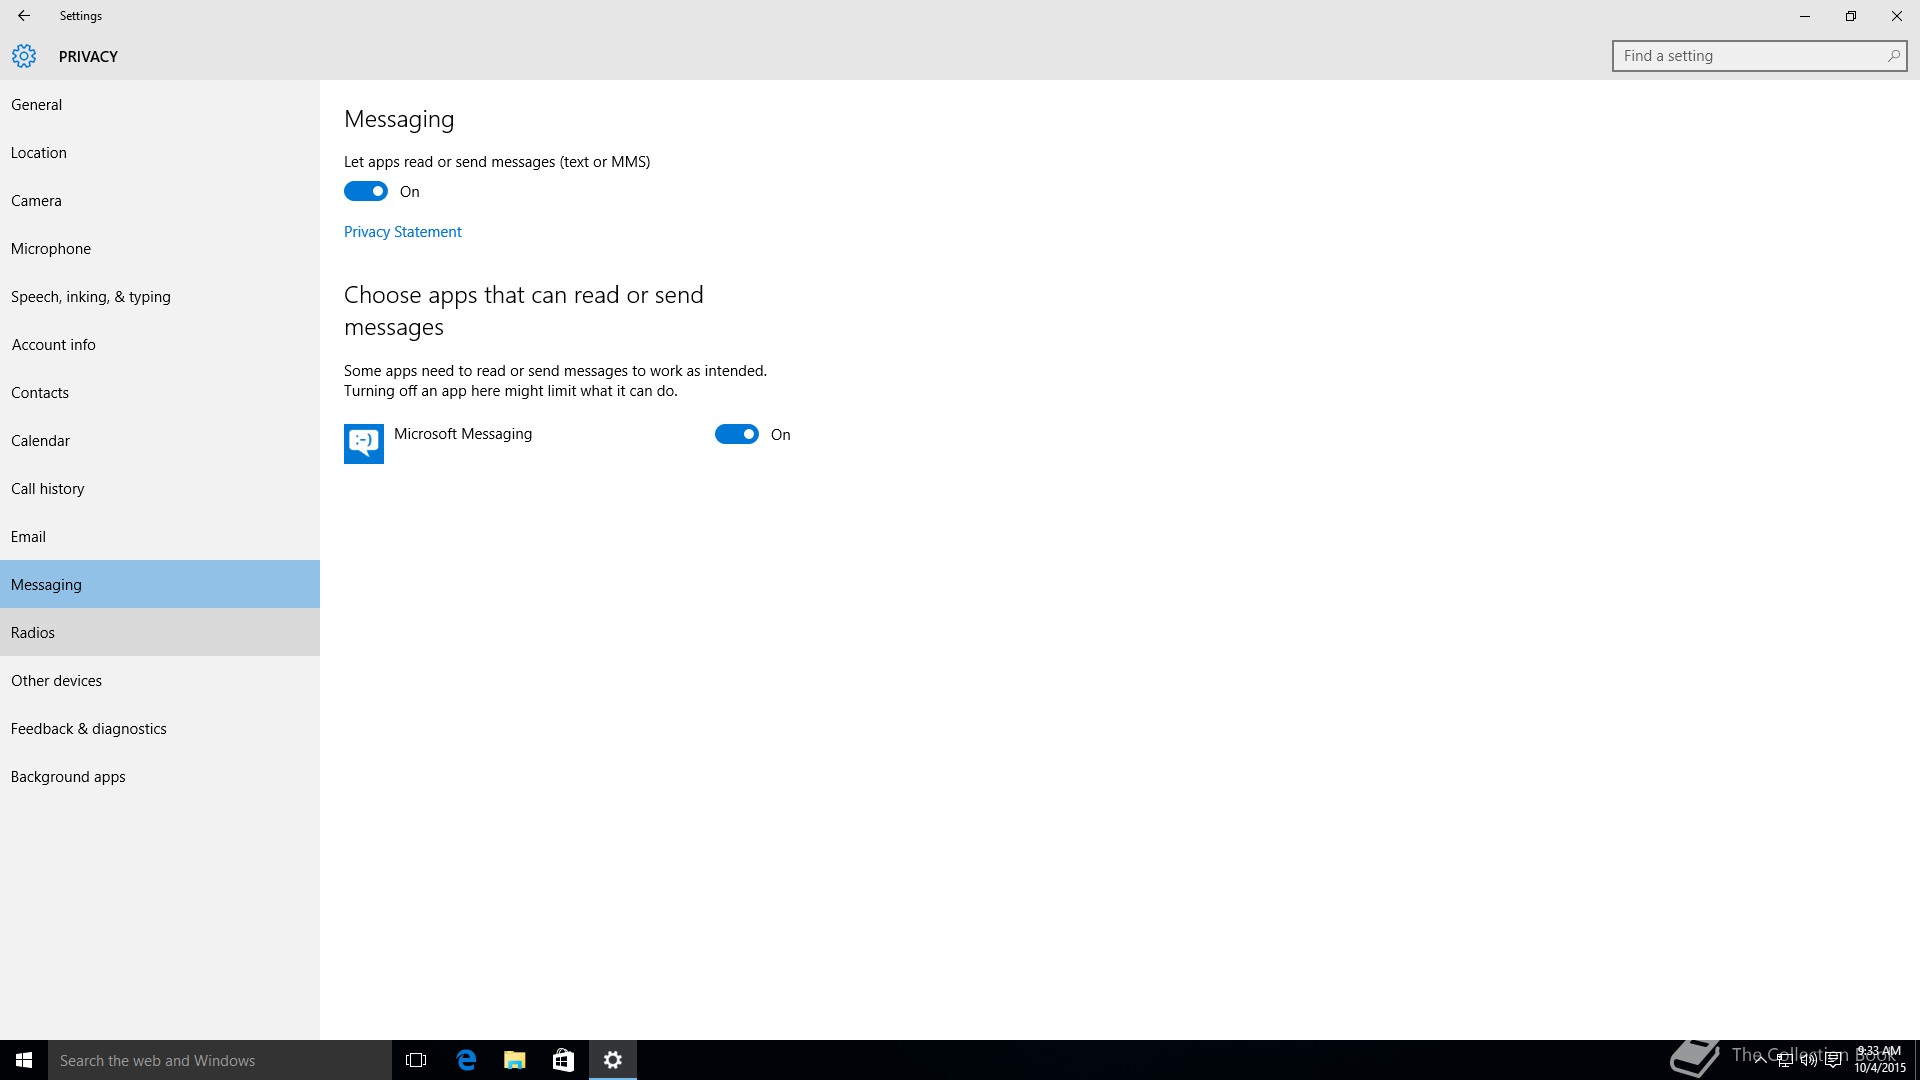This screenshot has width=1920, height=1080.
Task: Click the Privacy gear icon
Action: (x=24, y=56)
